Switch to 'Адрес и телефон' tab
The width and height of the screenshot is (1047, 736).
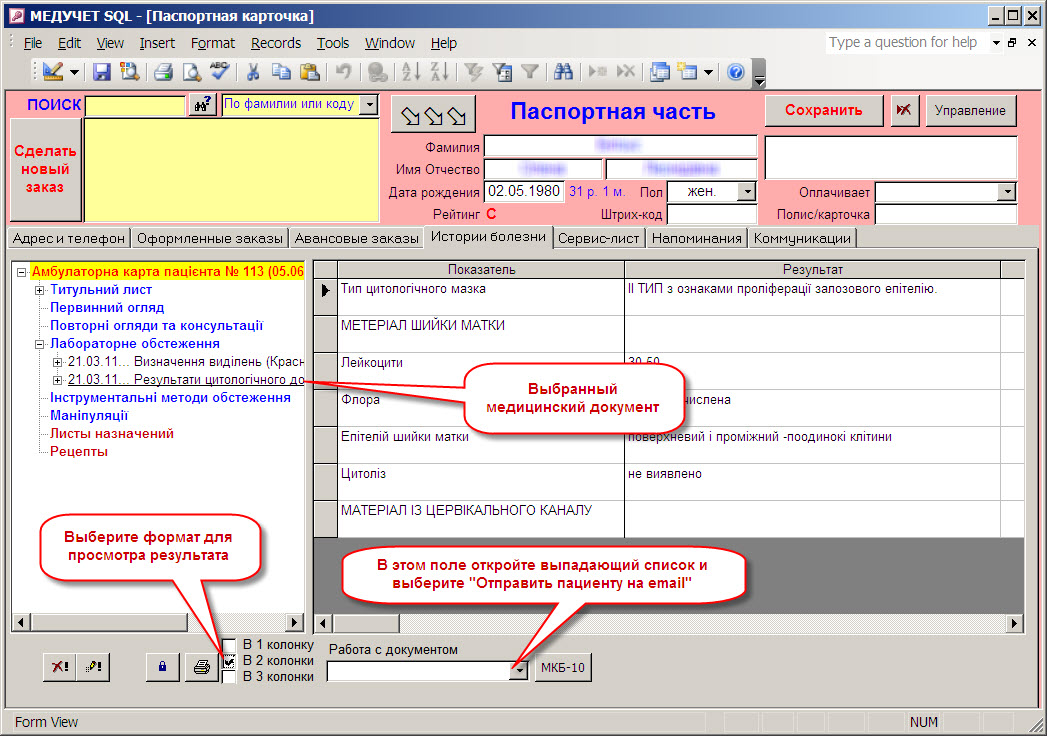(x=69, y=238)
